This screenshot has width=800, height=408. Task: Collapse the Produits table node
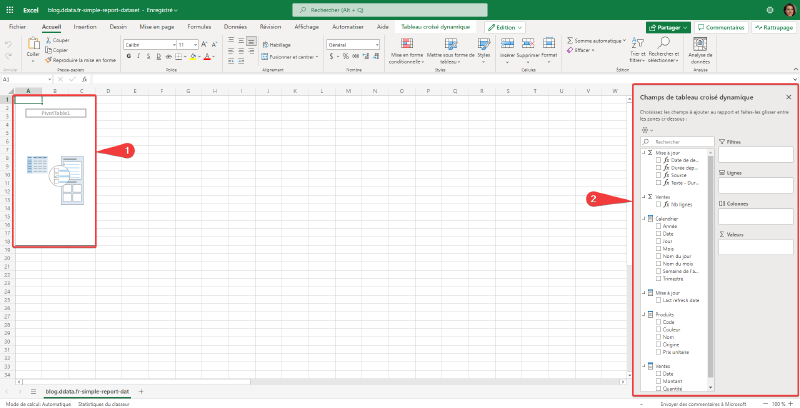644,315
